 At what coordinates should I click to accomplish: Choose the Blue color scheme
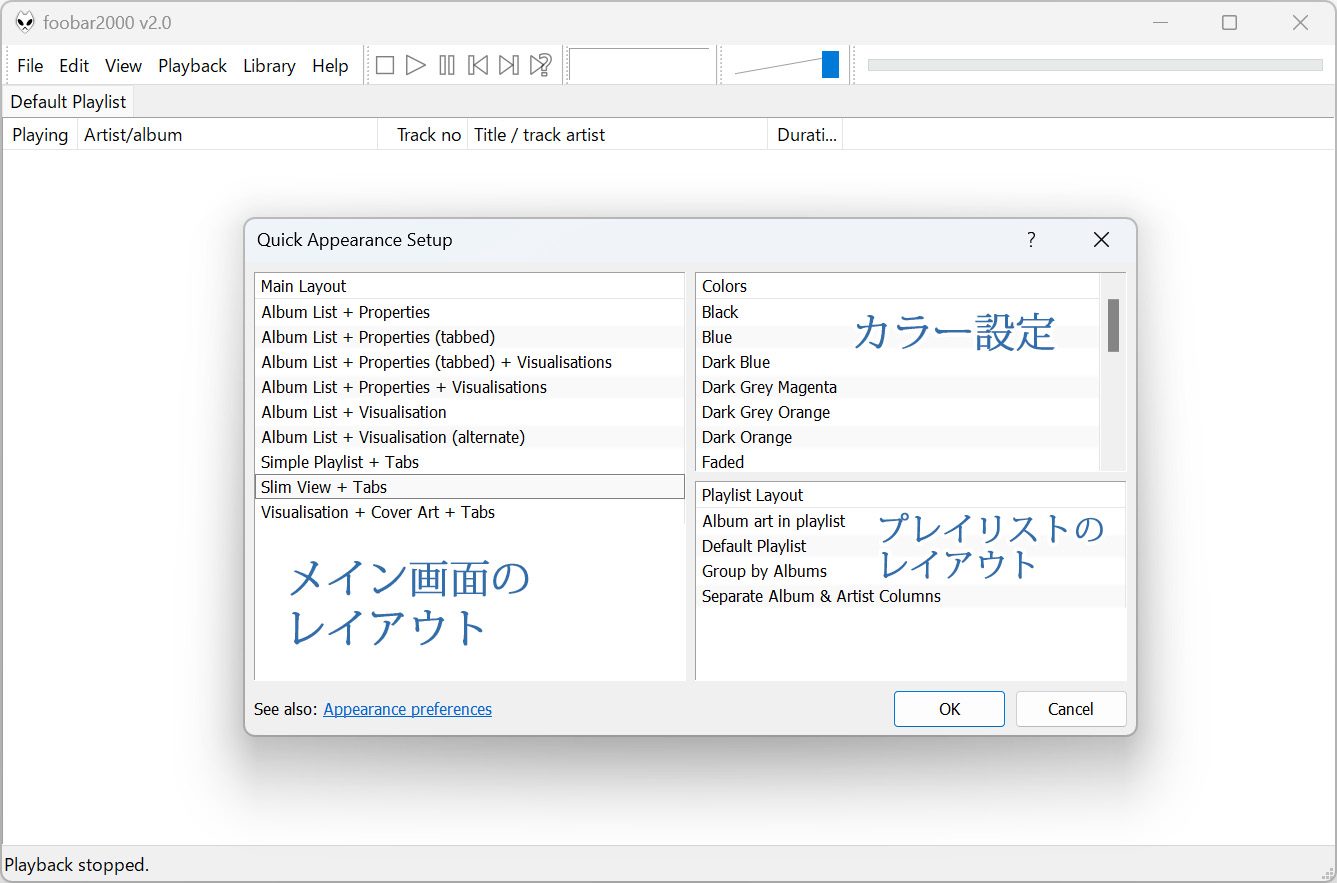point(897,337)
